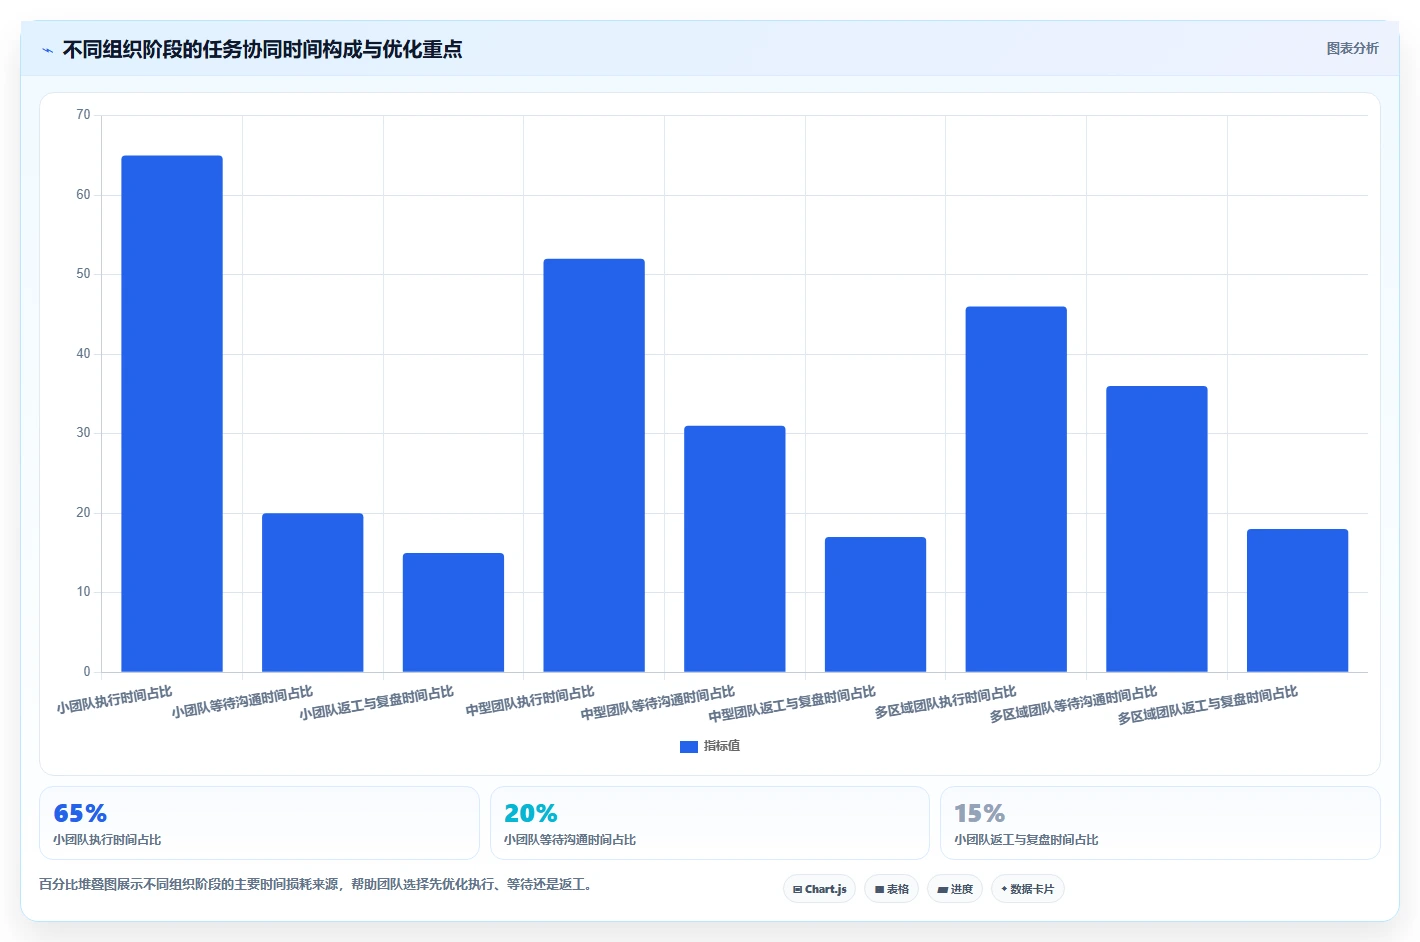The height and width of the screenshot is (942, 1420).
Task: Click the 图表分析 label in header
Action: [1352, 48]
